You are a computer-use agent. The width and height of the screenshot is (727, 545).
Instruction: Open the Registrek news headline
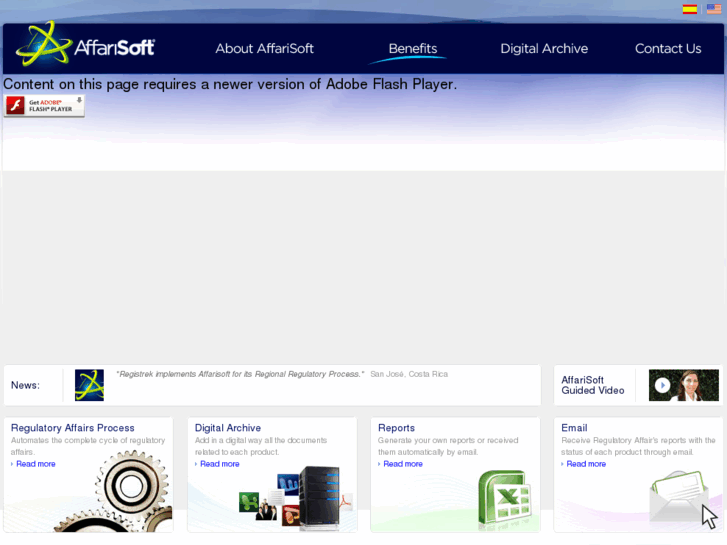(x=240, y=374)
